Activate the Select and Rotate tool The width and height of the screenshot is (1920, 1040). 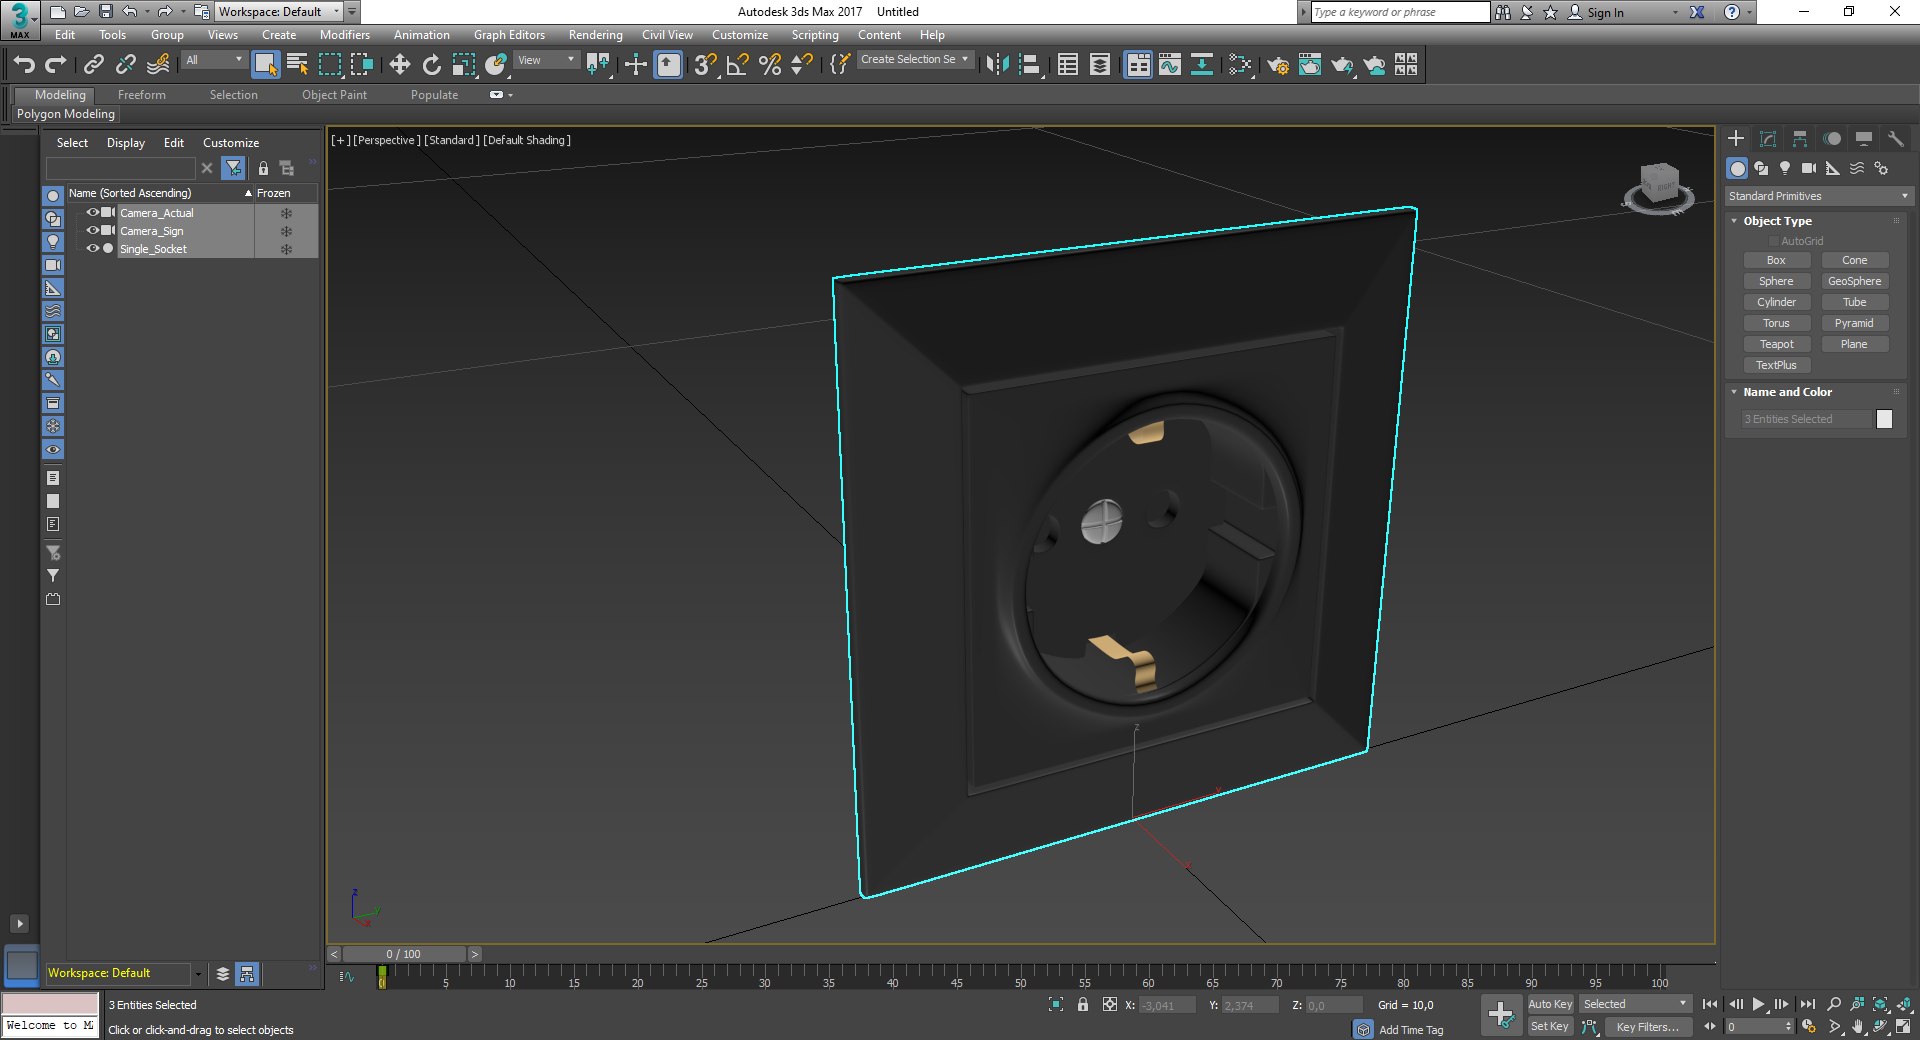tap(431, 65)
